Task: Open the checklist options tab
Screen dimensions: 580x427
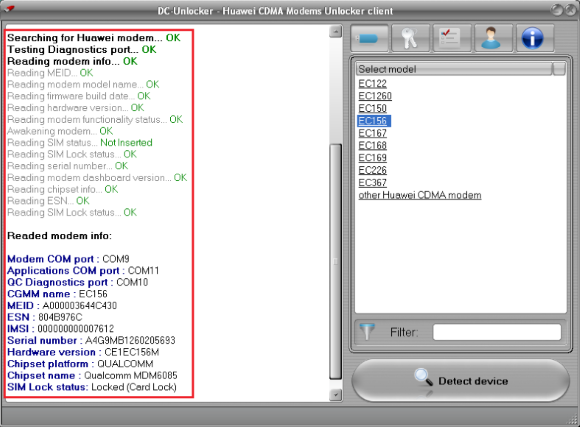Action: pos(452,38)
